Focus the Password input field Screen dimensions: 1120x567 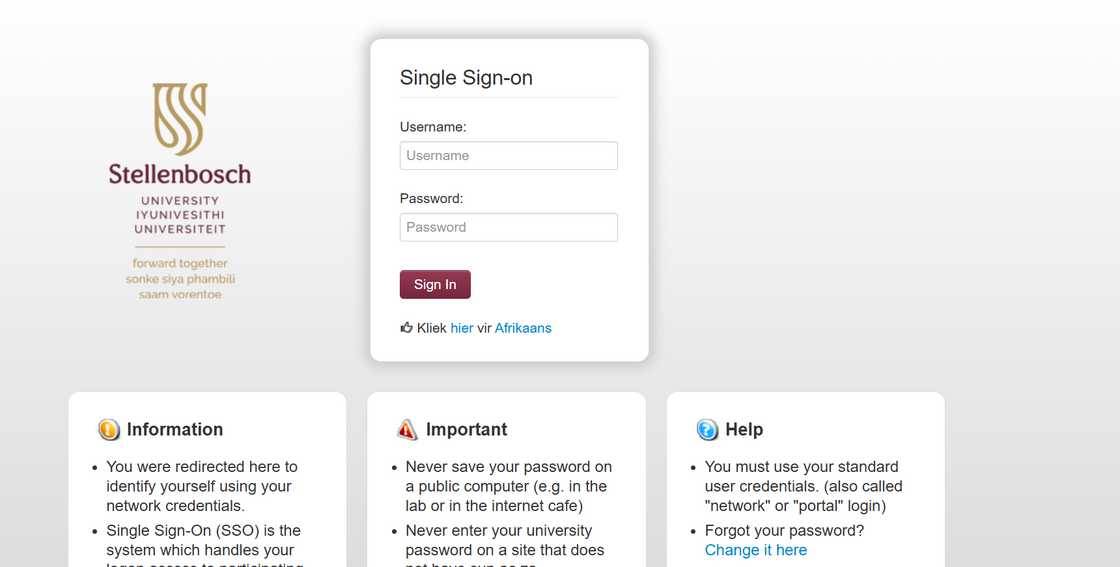[x=508, y=227]
